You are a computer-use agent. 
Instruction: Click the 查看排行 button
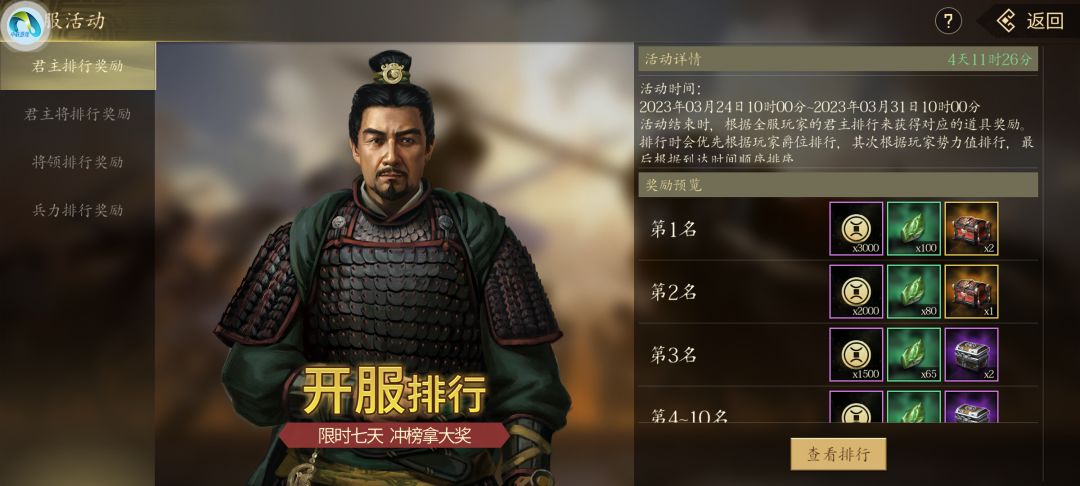(838, 454)
